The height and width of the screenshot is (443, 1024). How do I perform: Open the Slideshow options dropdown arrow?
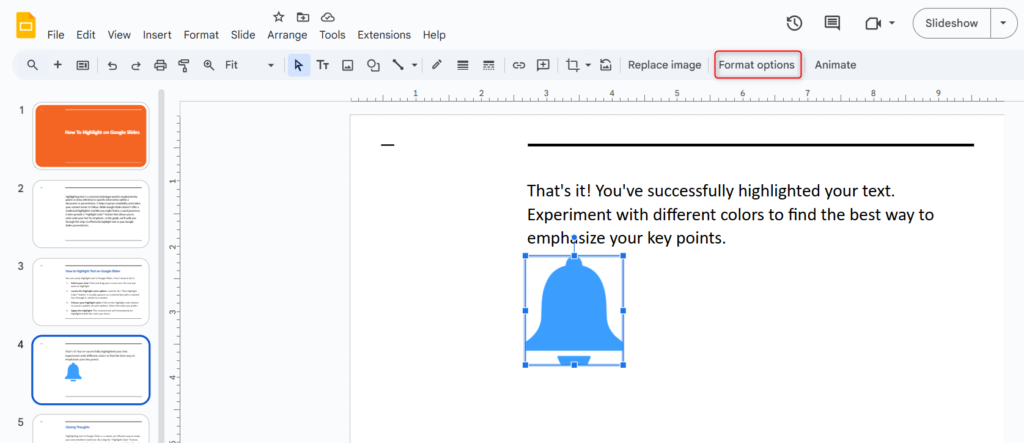1003,23
